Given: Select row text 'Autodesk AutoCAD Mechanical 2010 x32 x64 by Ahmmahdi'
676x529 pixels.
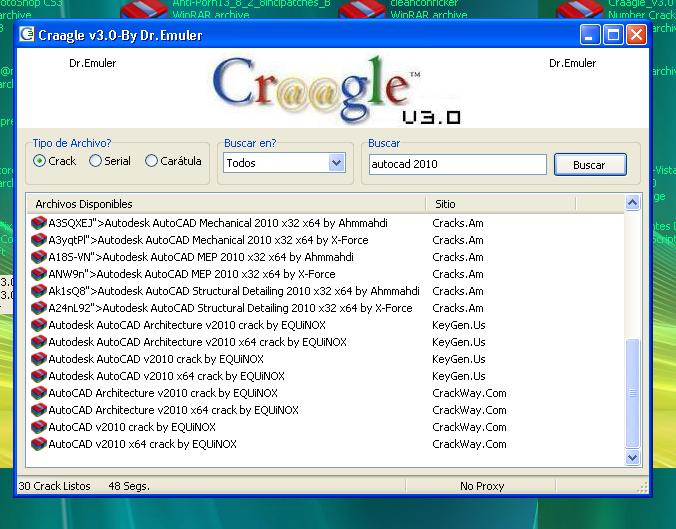Looking at the screenshot, I should [x=246, y=223].
